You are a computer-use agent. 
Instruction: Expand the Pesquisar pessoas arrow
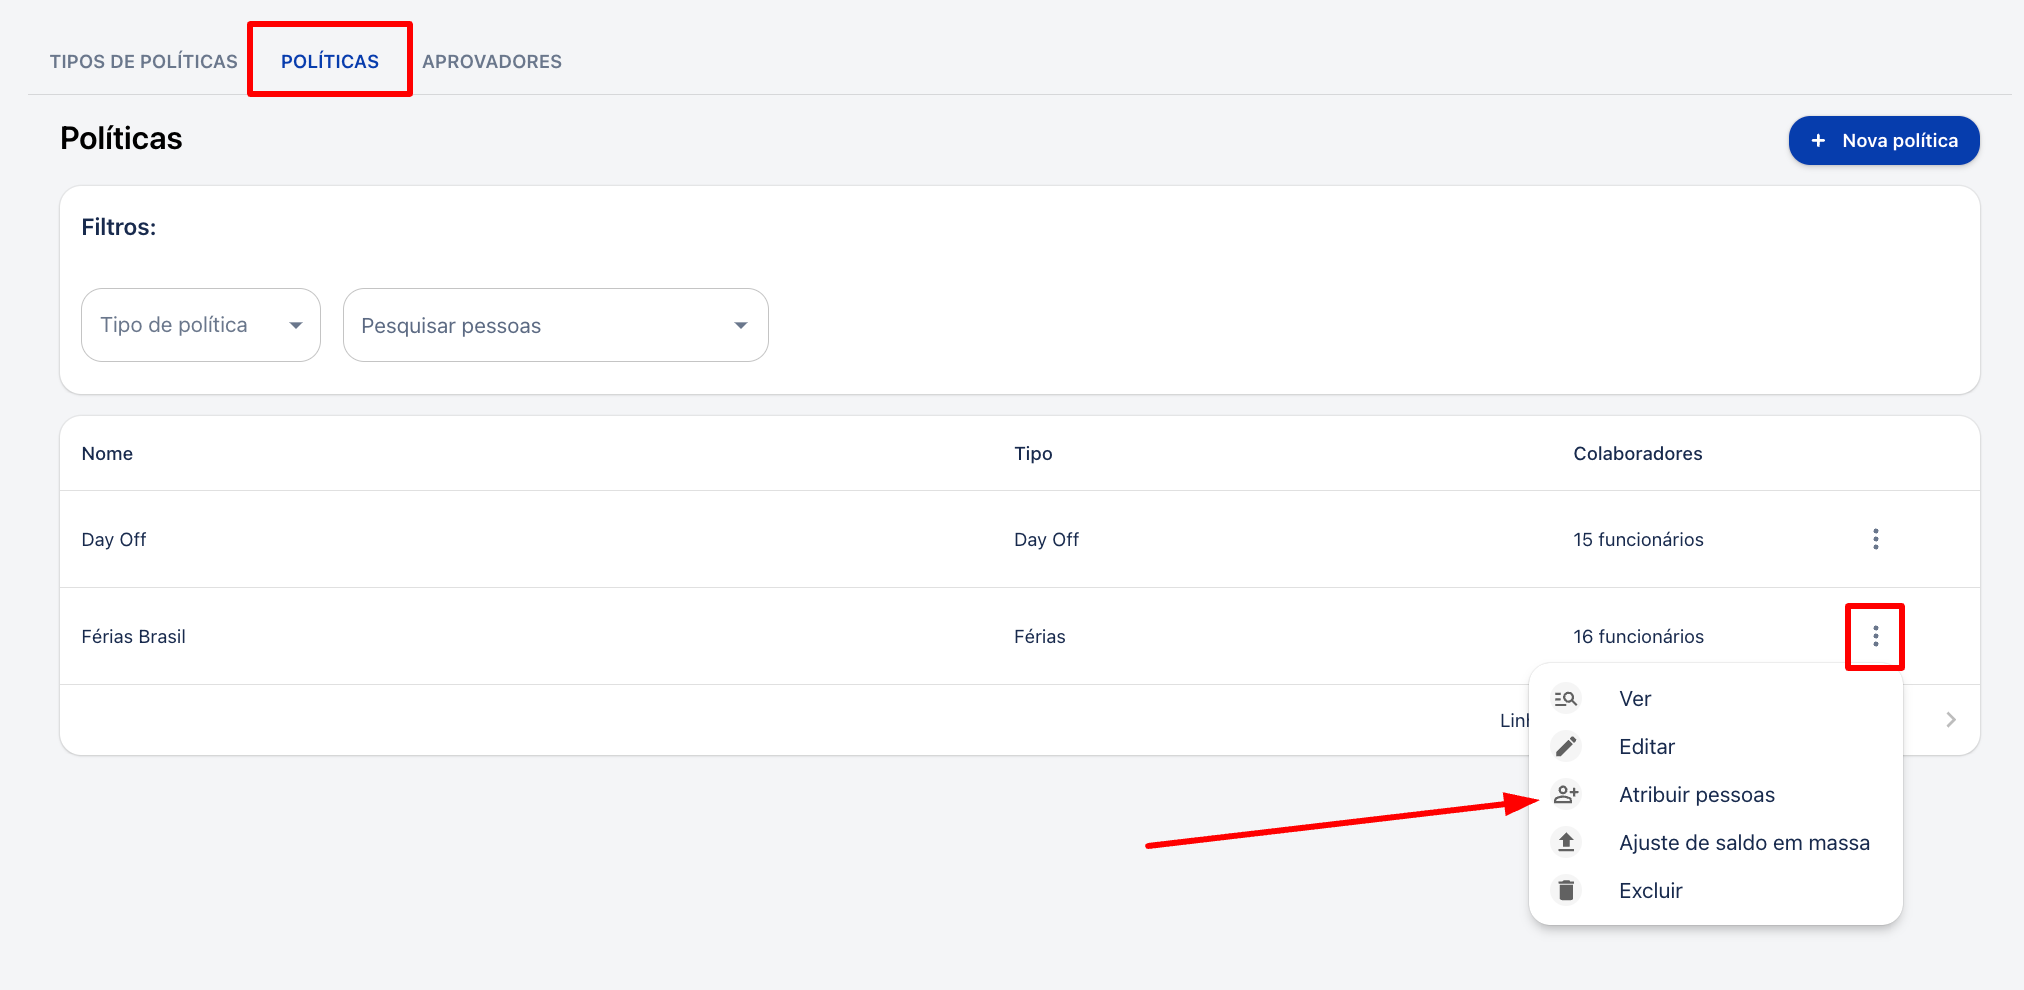(x=740, y=325)
